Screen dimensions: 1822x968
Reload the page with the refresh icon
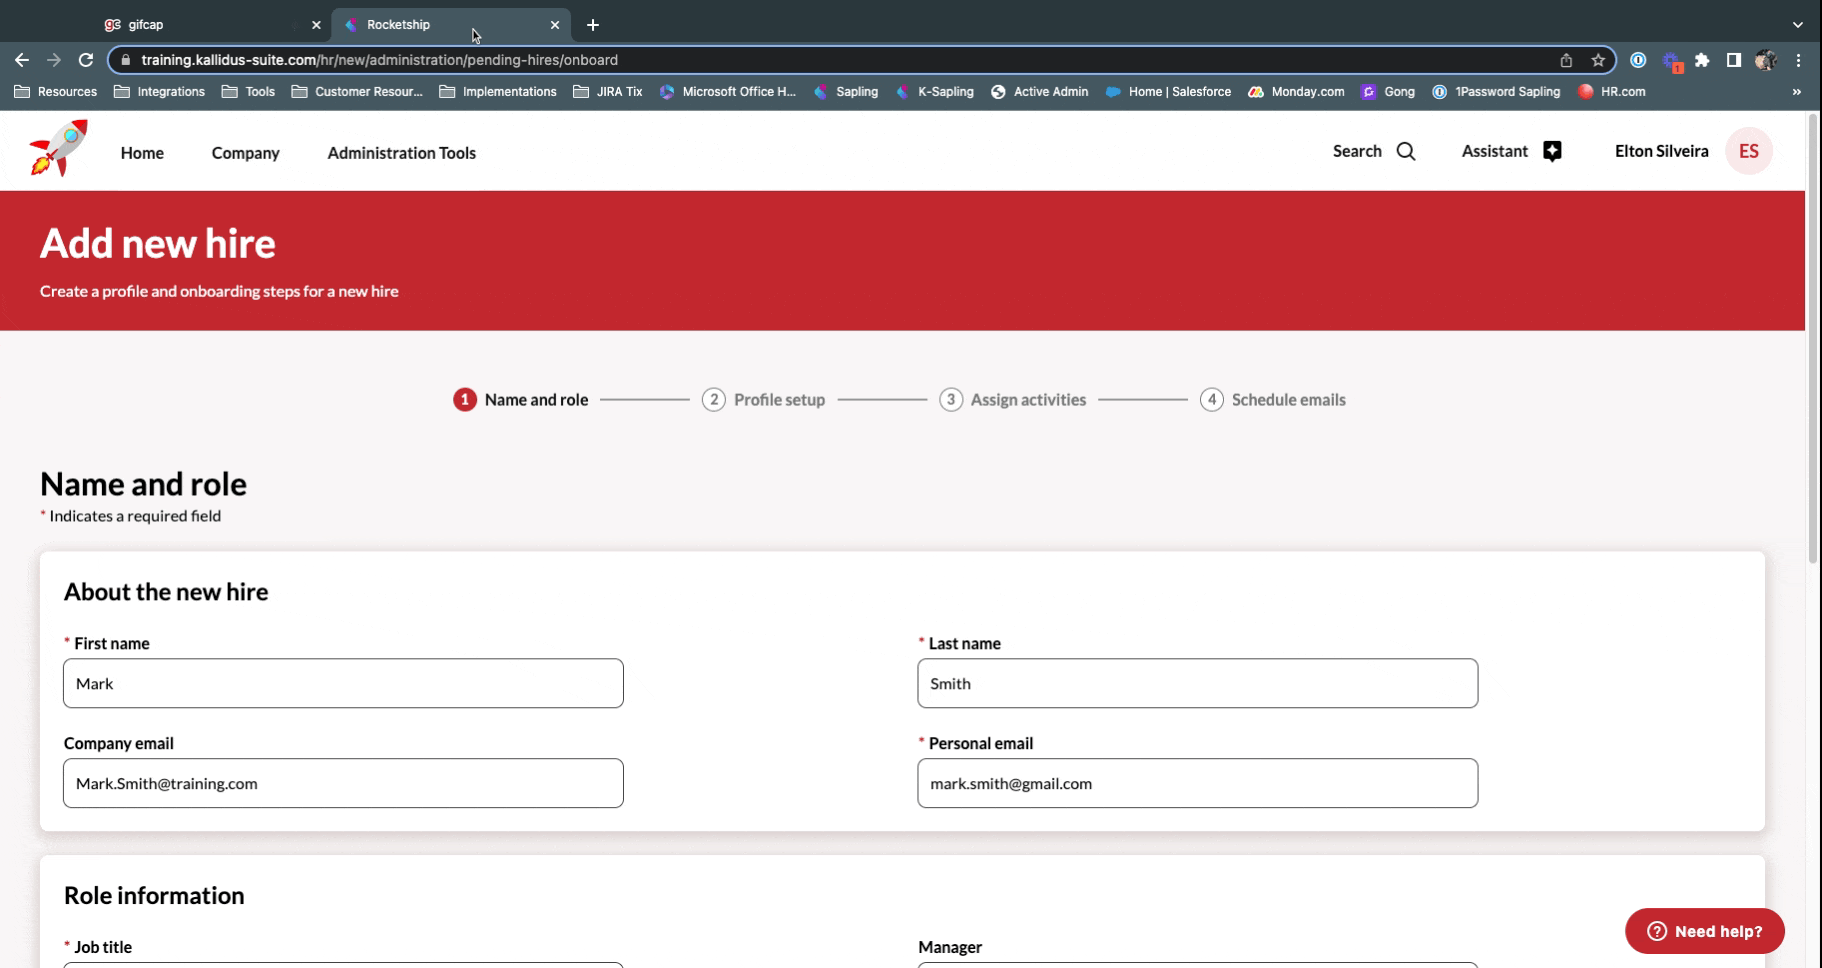pos(86,60)
